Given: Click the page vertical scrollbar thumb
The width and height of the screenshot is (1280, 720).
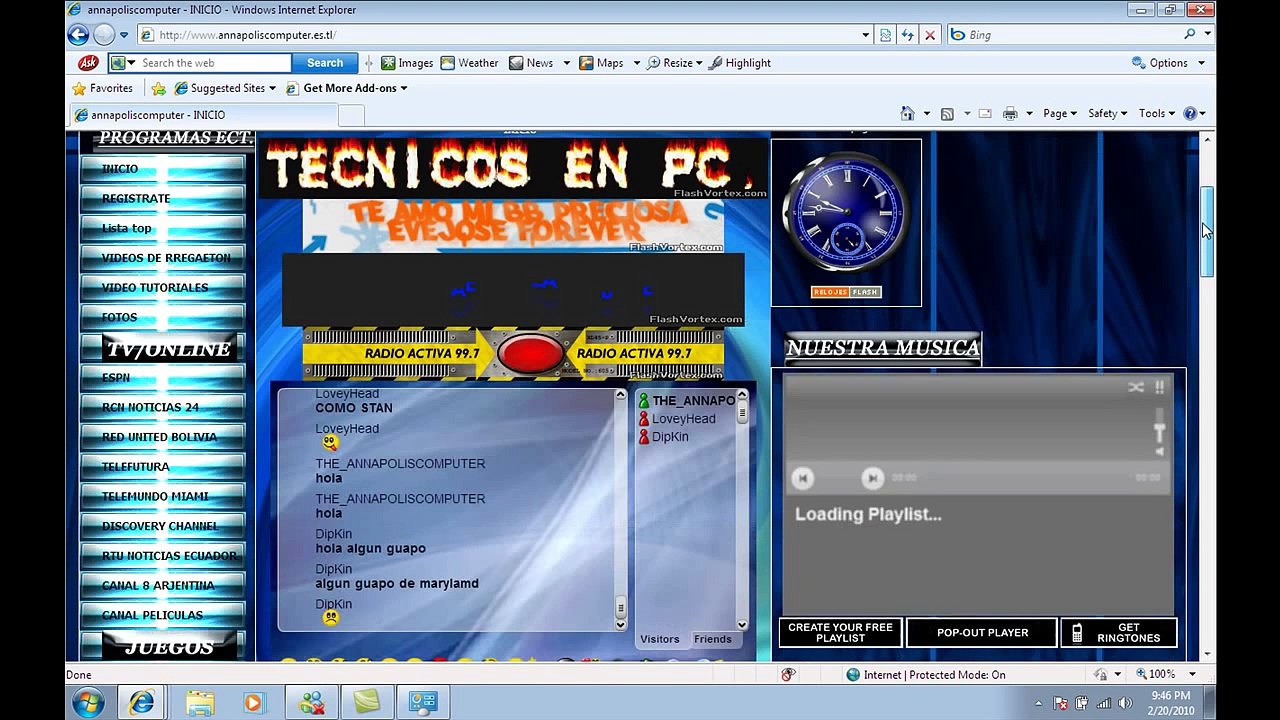Looking at the screenshot, I should (1207, 231).
